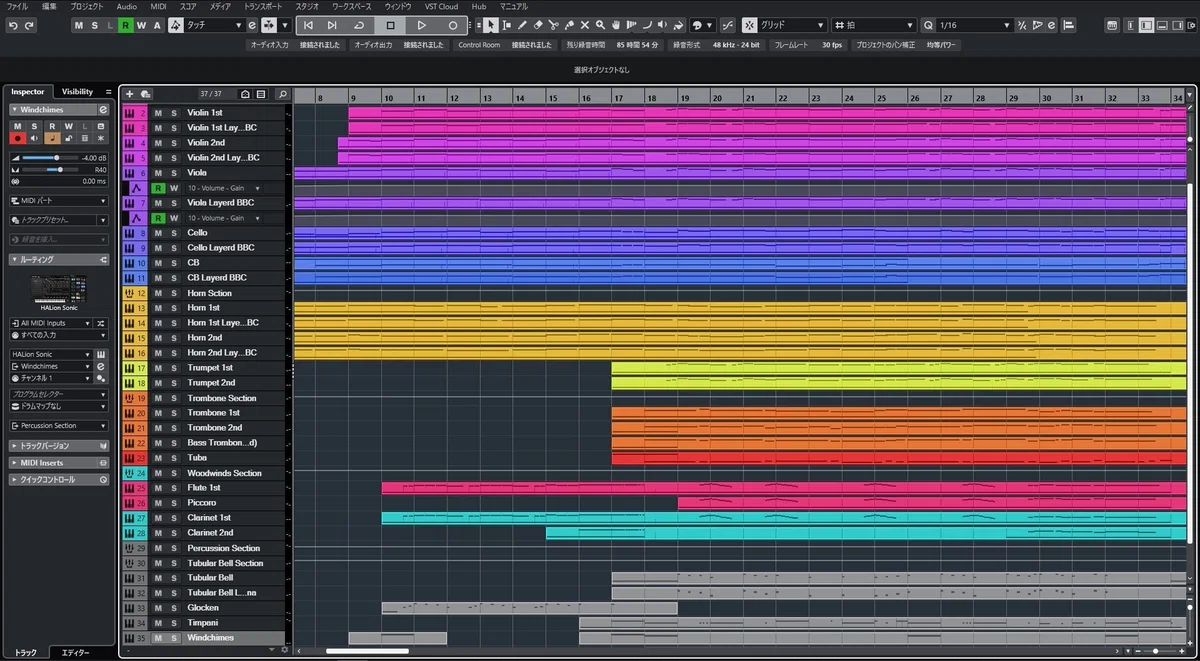Open the プロジェクト menu
Screen dimensions: 1200x661
pyautogui.click(x=87, y=6)
